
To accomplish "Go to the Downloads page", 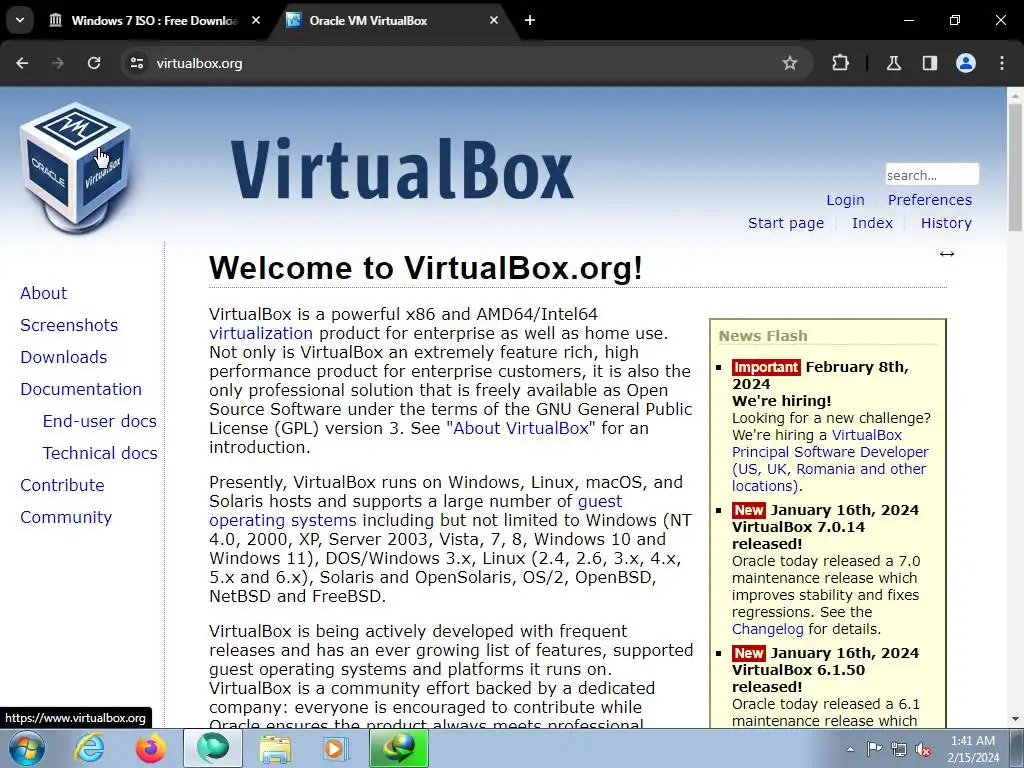I will click(64, 357).
